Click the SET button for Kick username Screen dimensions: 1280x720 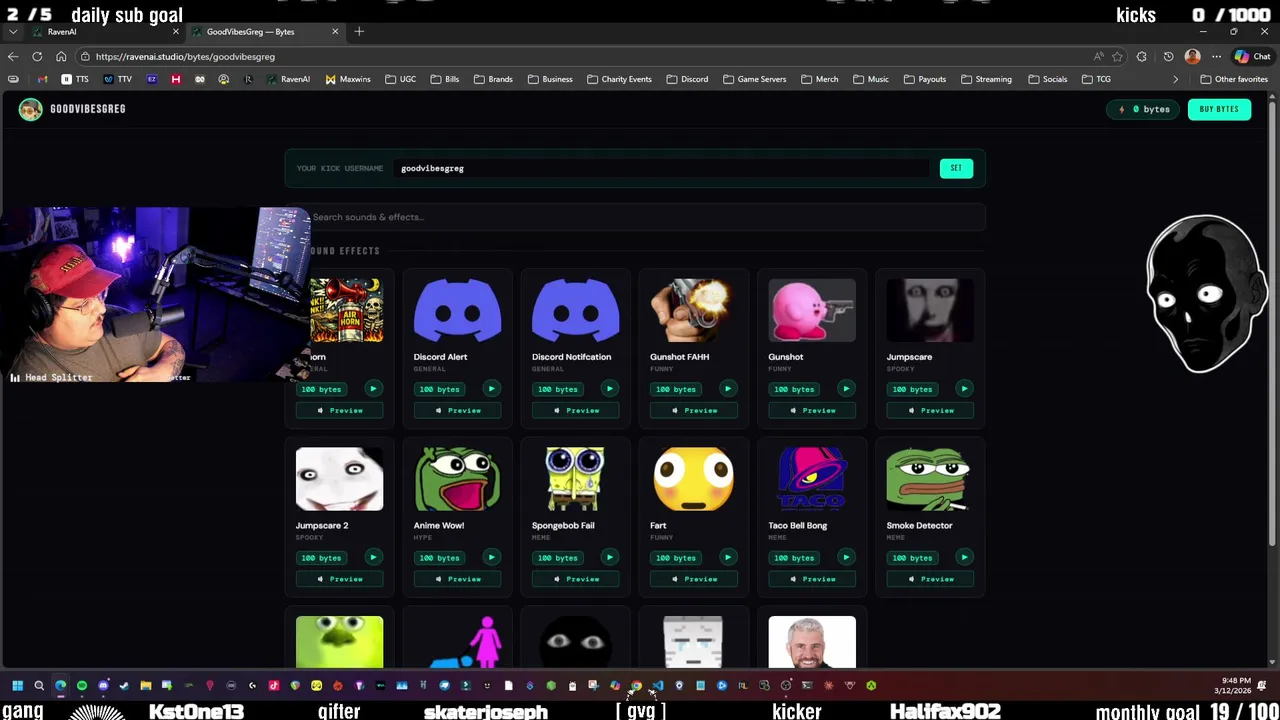(956, 168)
